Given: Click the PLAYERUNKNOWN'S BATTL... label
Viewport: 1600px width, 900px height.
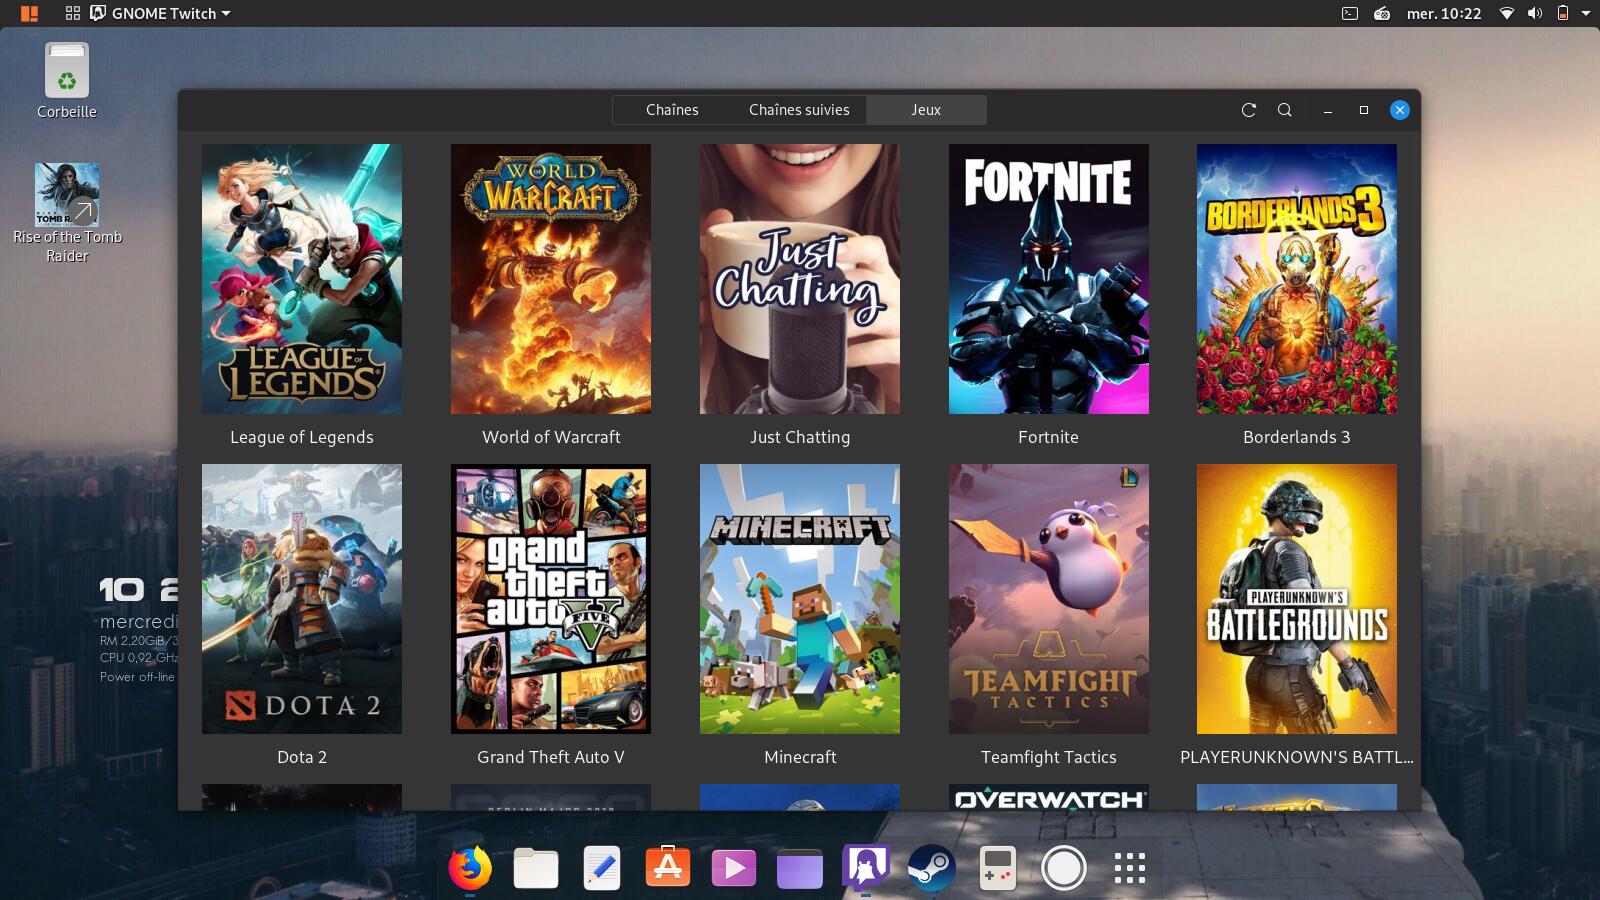Looking at the screenshot, I should point(1297,757).
